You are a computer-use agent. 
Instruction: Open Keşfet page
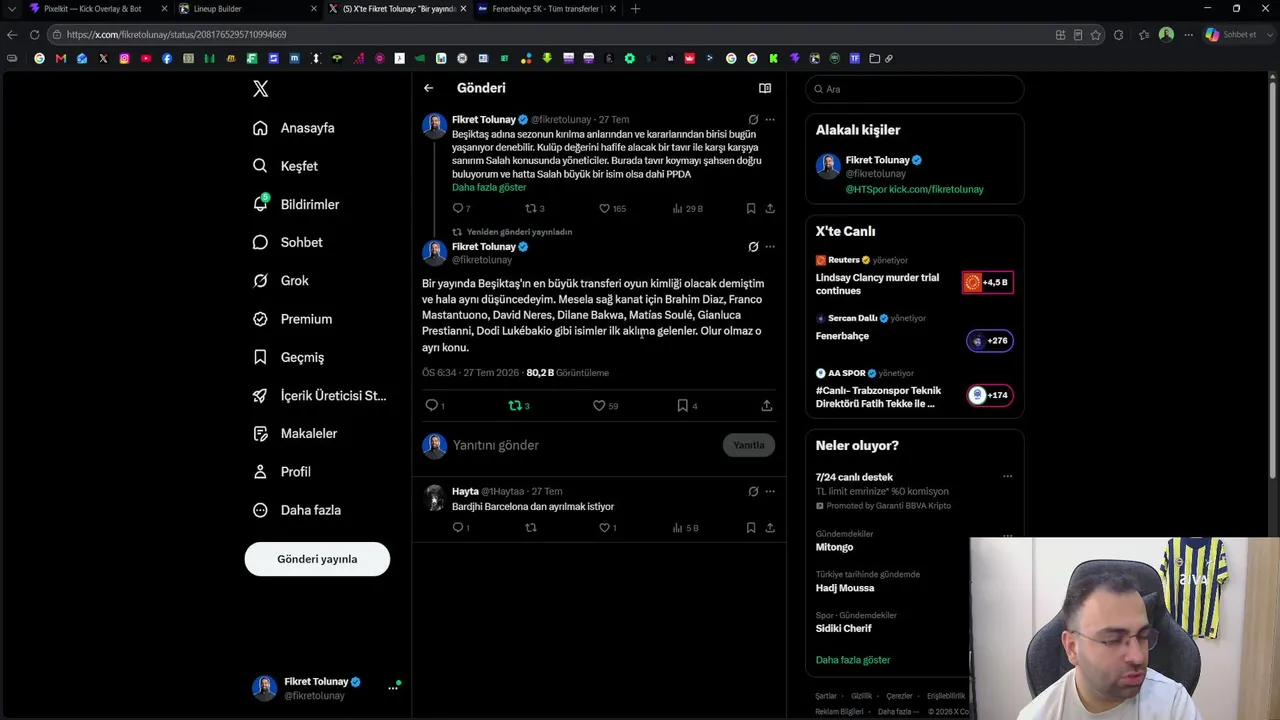click(285, 166)
